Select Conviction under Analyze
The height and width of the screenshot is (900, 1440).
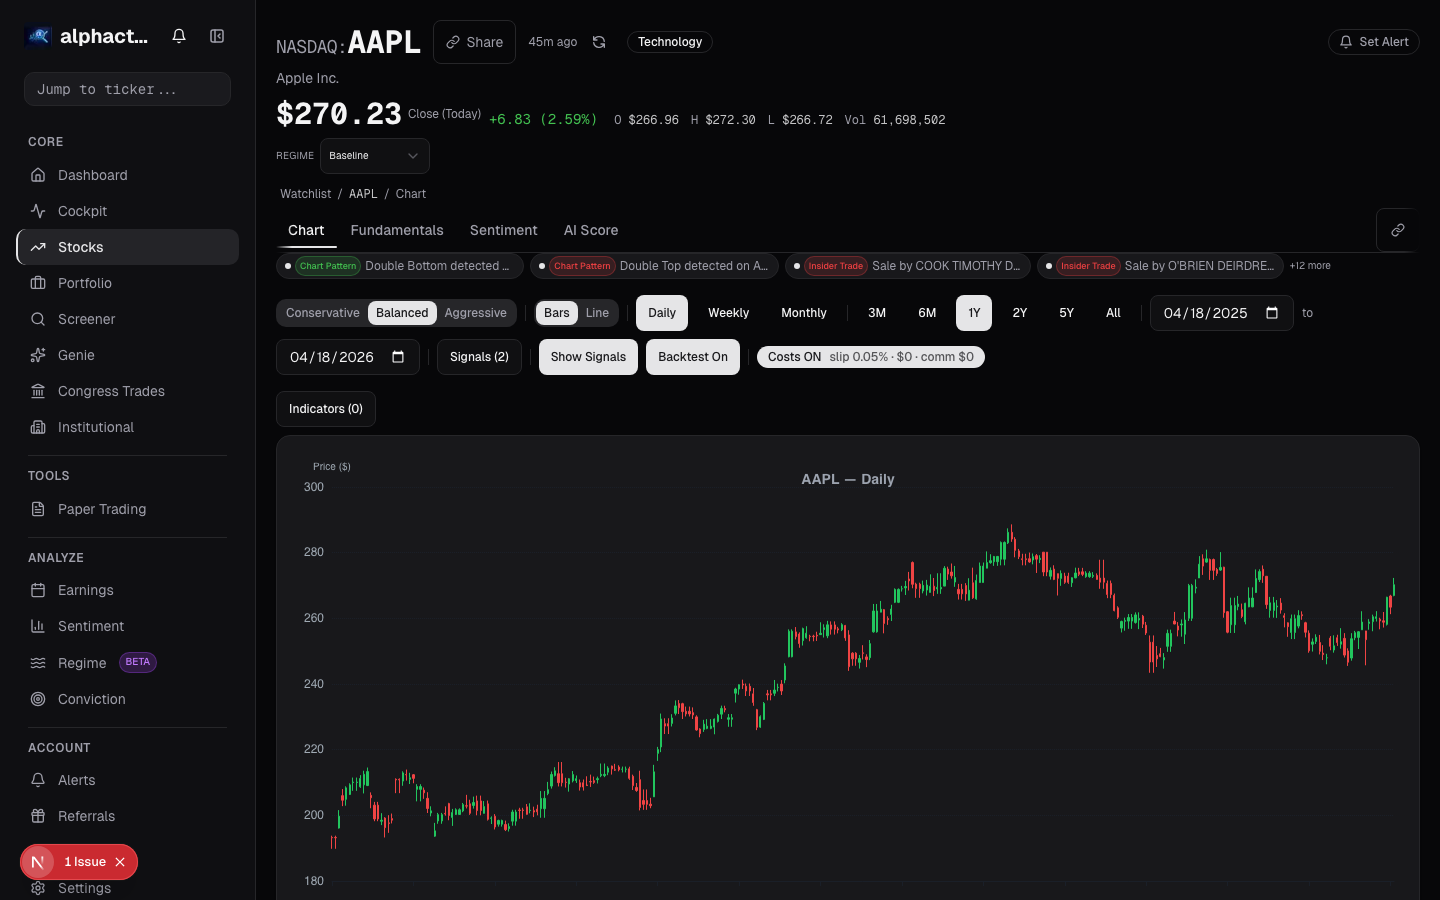[91, 699]
